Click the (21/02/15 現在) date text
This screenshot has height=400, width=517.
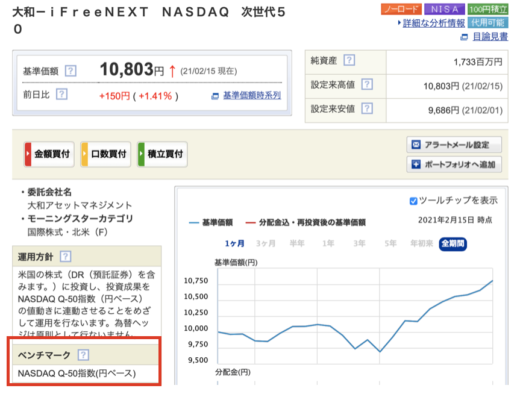[x=209, y=71]
